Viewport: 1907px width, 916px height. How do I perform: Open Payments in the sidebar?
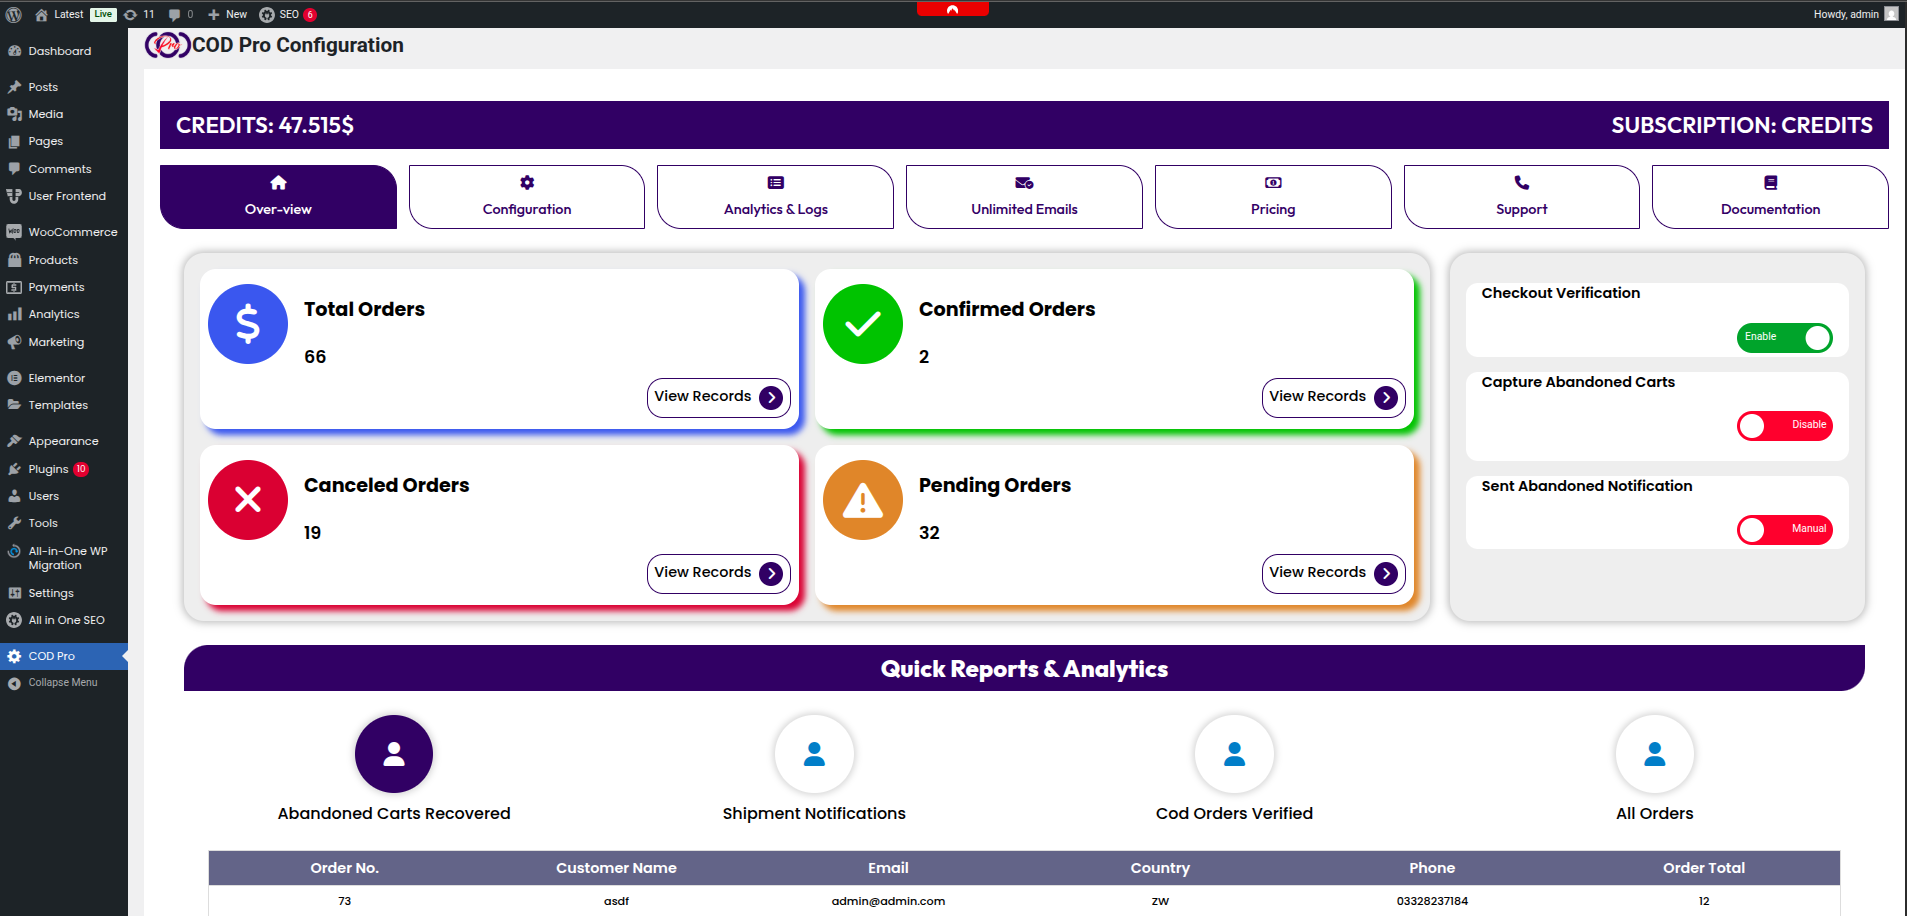(64, 287)
